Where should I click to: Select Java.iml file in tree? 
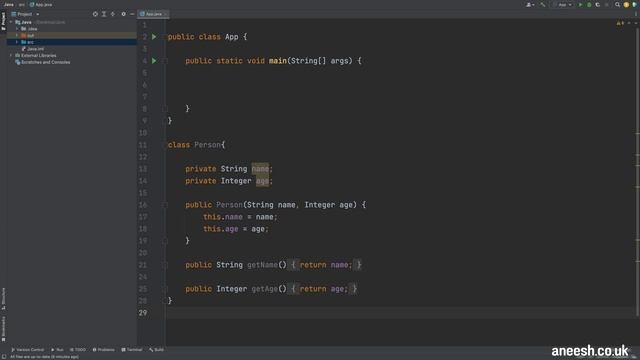[x=33, y=49]
